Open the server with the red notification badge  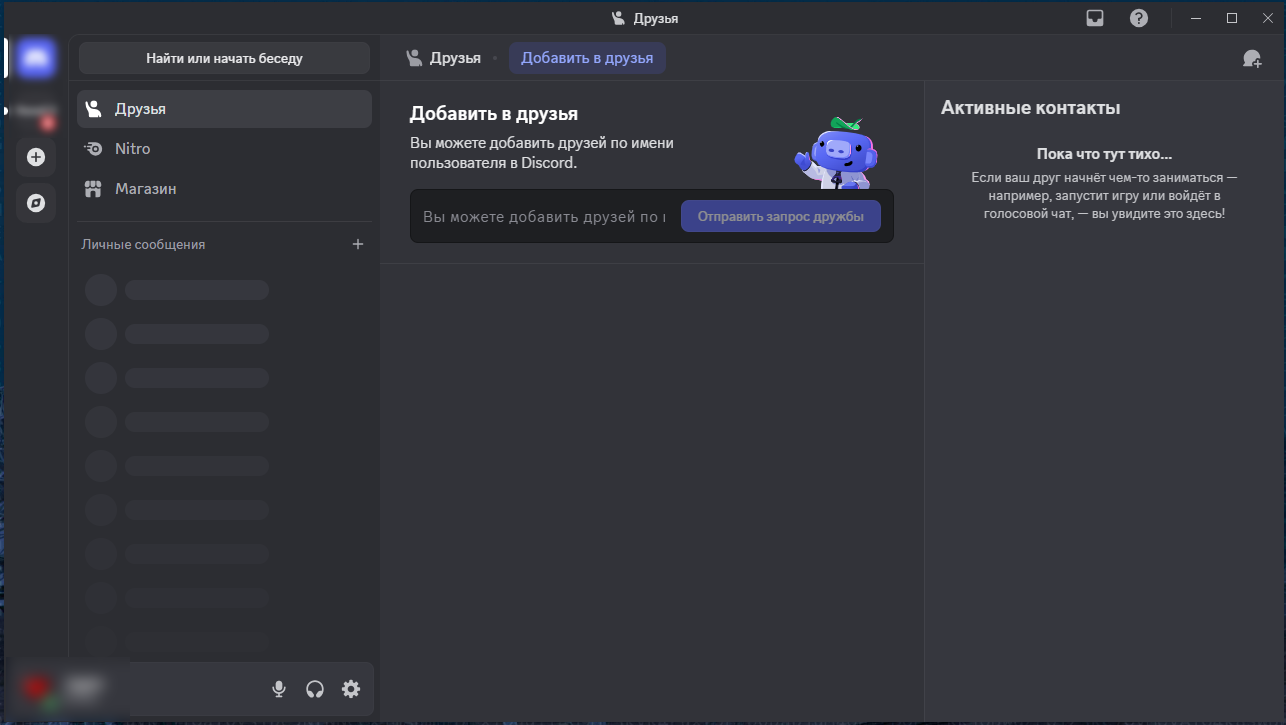(x=36, y=111)
